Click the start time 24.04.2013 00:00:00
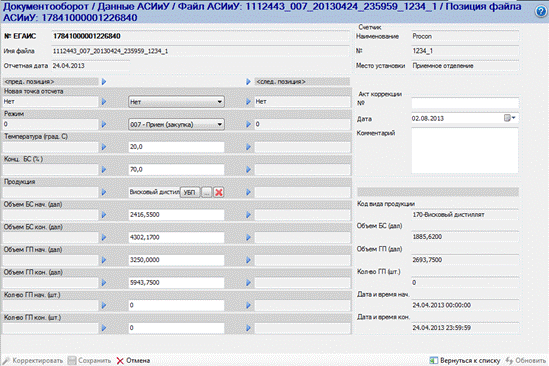549x366 pixels. [442, 305]
